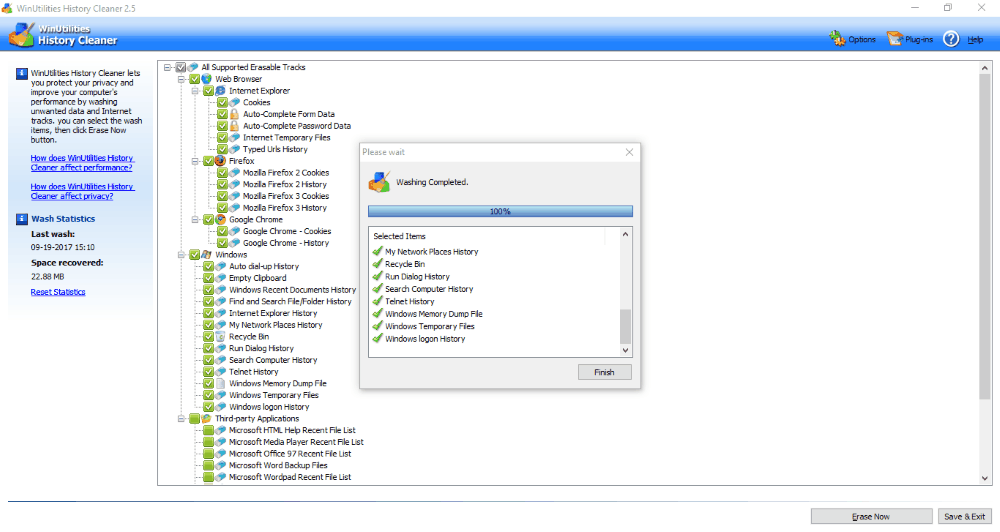Click the padlock icon next to Auto-Complete Form Data
Viewport: 1000px width, 532px height.
point(235,114)
